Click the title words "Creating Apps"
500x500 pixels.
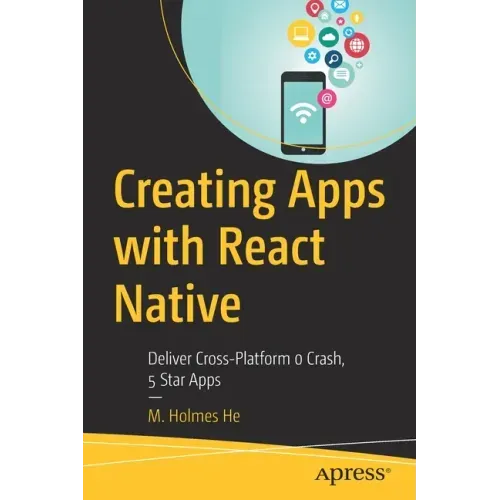(249, 195)
